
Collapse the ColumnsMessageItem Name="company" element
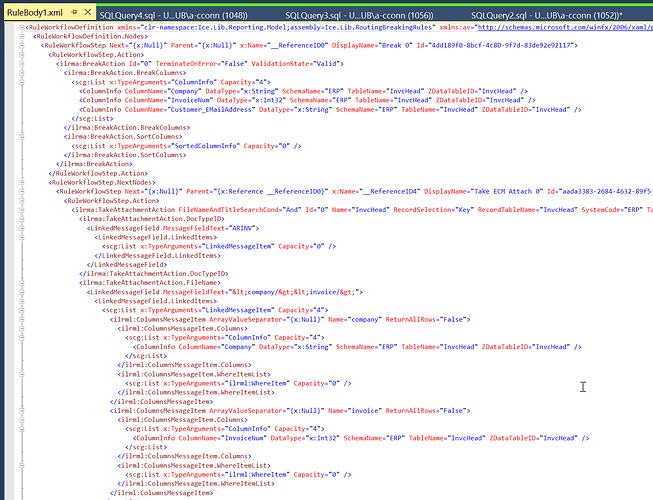coord(22,320)
